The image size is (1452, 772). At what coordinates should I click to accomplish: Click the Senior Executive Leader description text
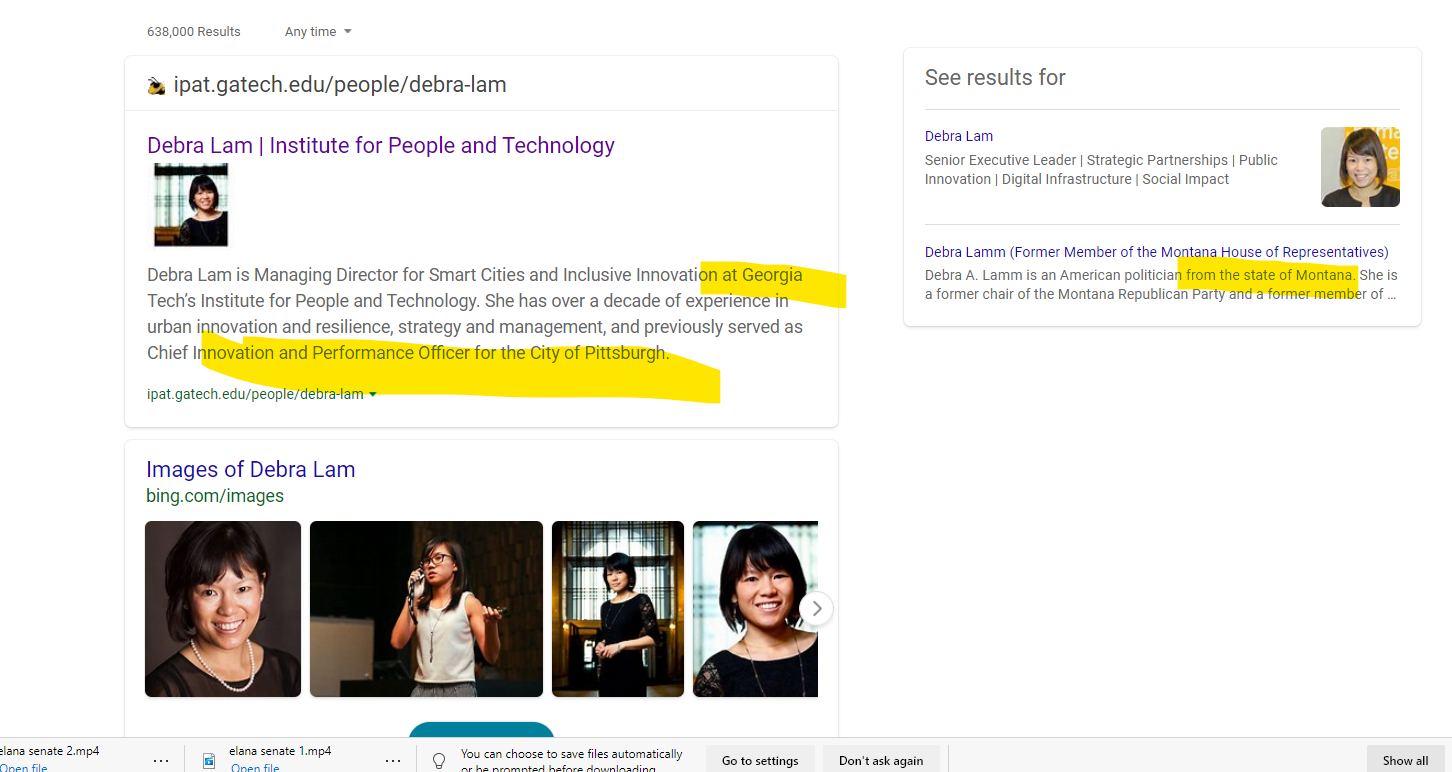[x=1101, y=170]
